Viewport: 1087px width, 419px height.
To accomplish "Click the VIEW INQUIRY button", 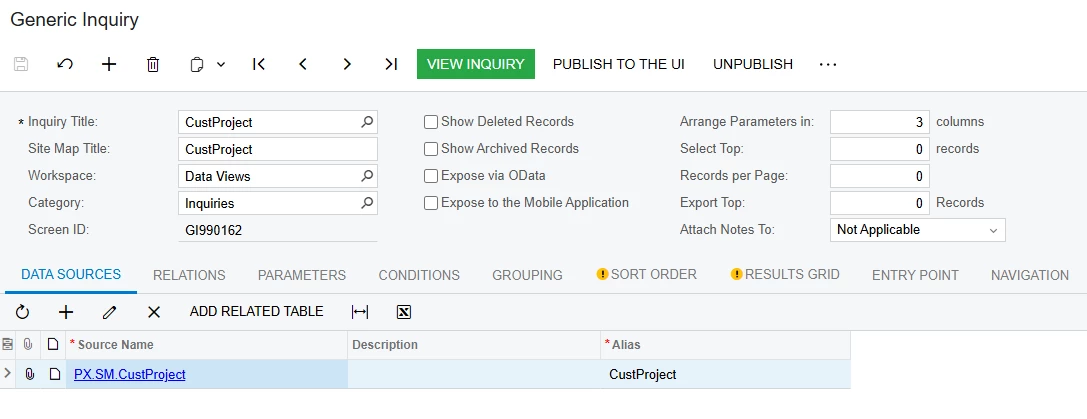I will [476, 64].
